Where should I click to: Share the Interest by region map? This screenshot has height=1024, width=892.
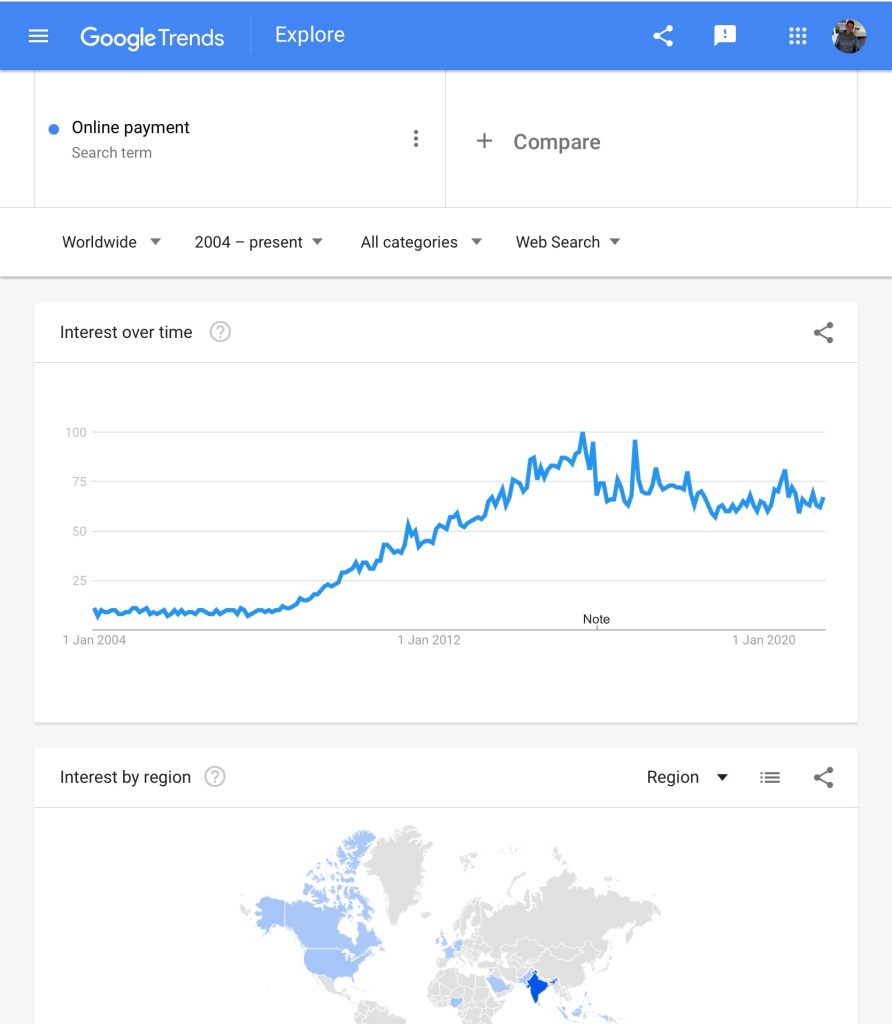click(x=823, y=777)
